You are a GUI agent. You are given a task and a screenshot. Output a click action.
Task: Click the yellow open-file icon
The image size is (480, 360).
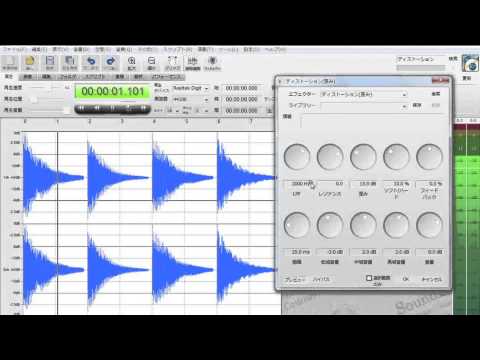[x=30, y=62]
